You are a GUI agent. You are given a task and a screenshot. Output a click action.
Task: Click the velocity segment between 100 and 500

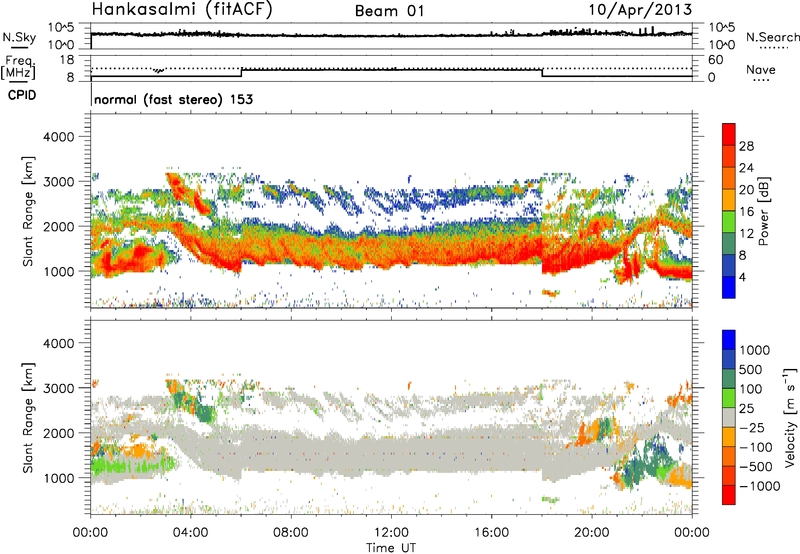(x=729, y=379)
